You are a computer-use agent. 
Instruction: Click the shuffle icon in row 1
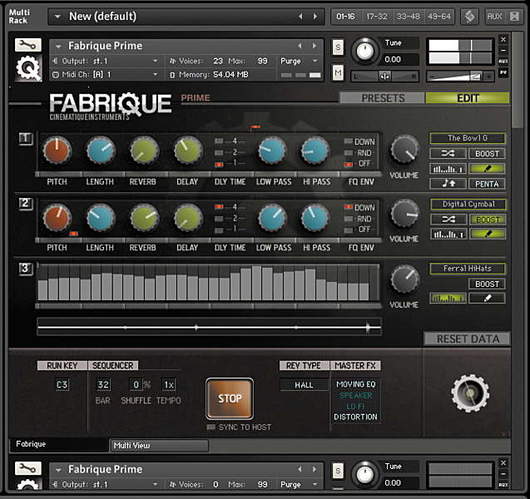tap(448, 154)
